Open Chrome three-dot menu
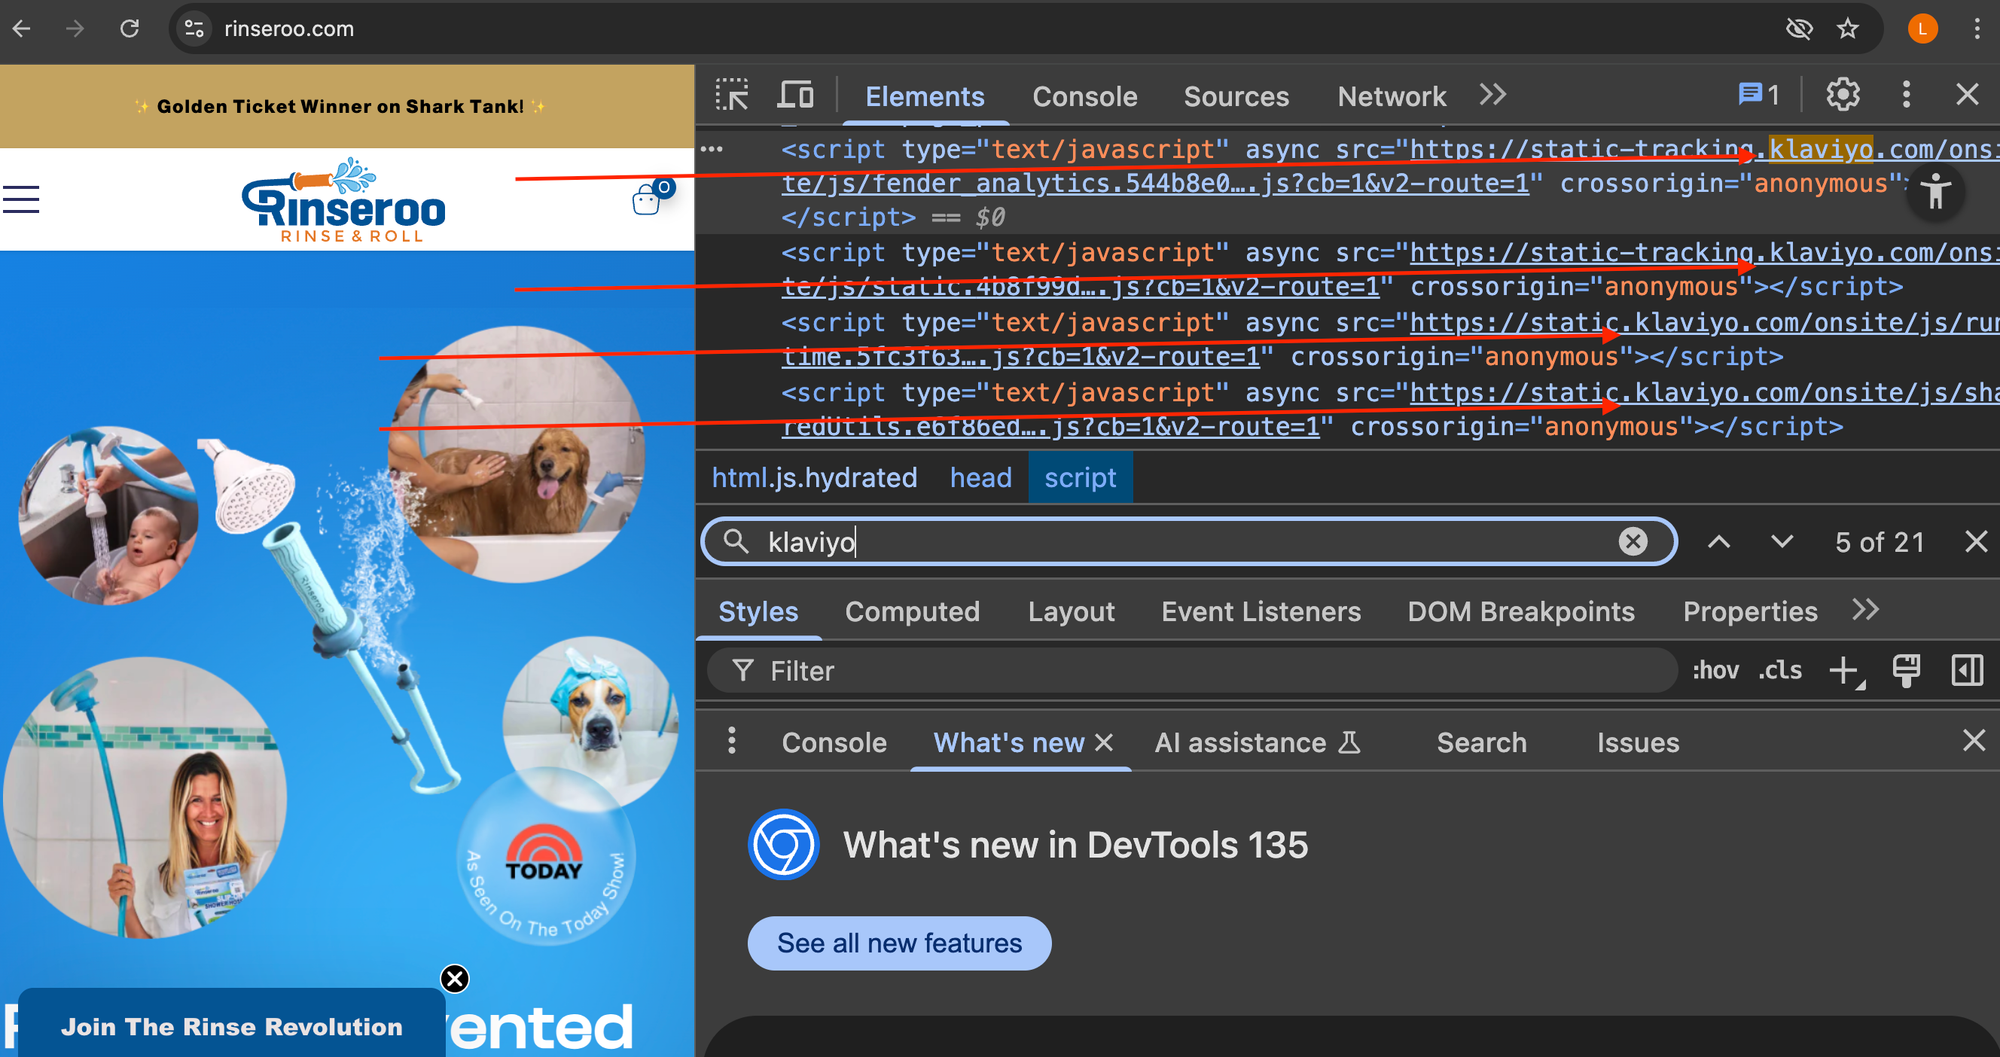Image resolution: width=2000 pixels, height=1057 pixels. tap(1977, 29)
